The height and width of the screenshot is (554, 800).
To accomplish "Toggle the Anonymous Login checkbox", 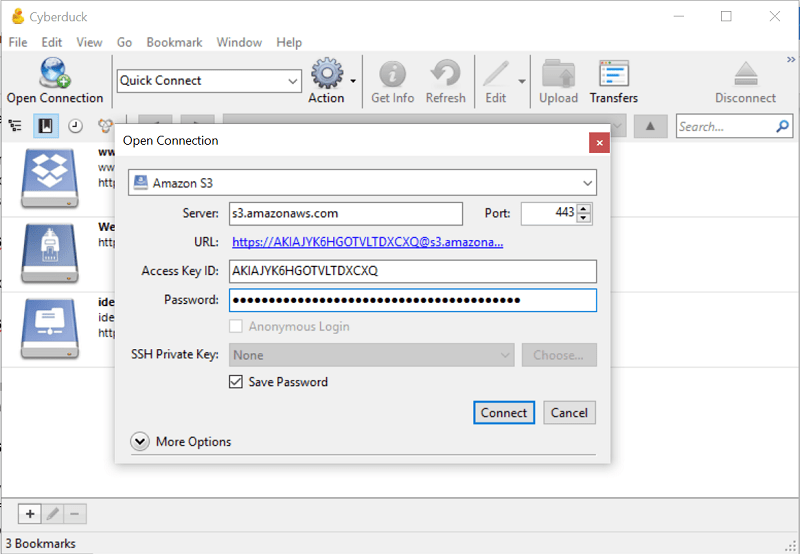I will (x=236, y=326).
